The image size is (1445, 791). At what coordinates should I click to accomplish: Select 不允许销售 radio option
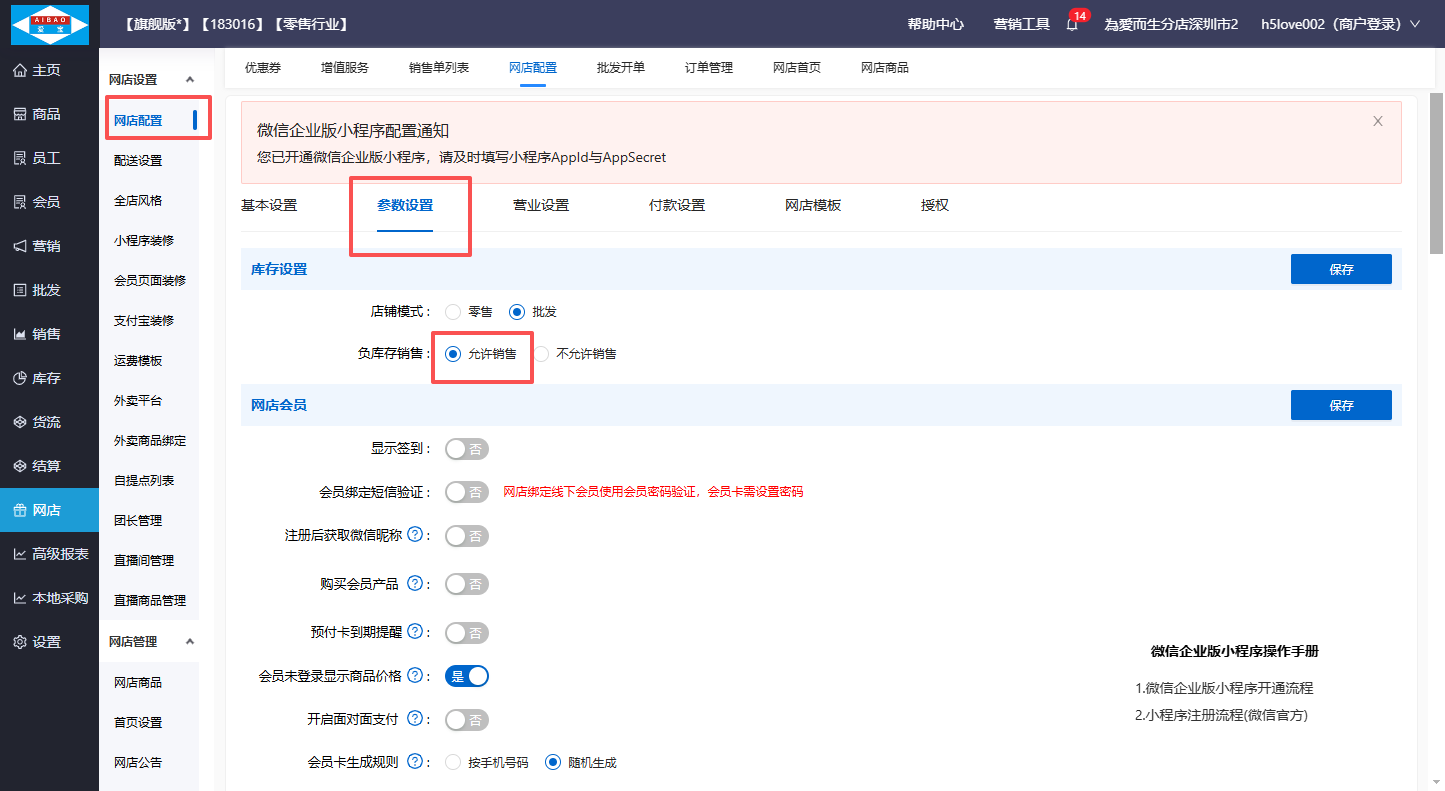pos(542,354)
